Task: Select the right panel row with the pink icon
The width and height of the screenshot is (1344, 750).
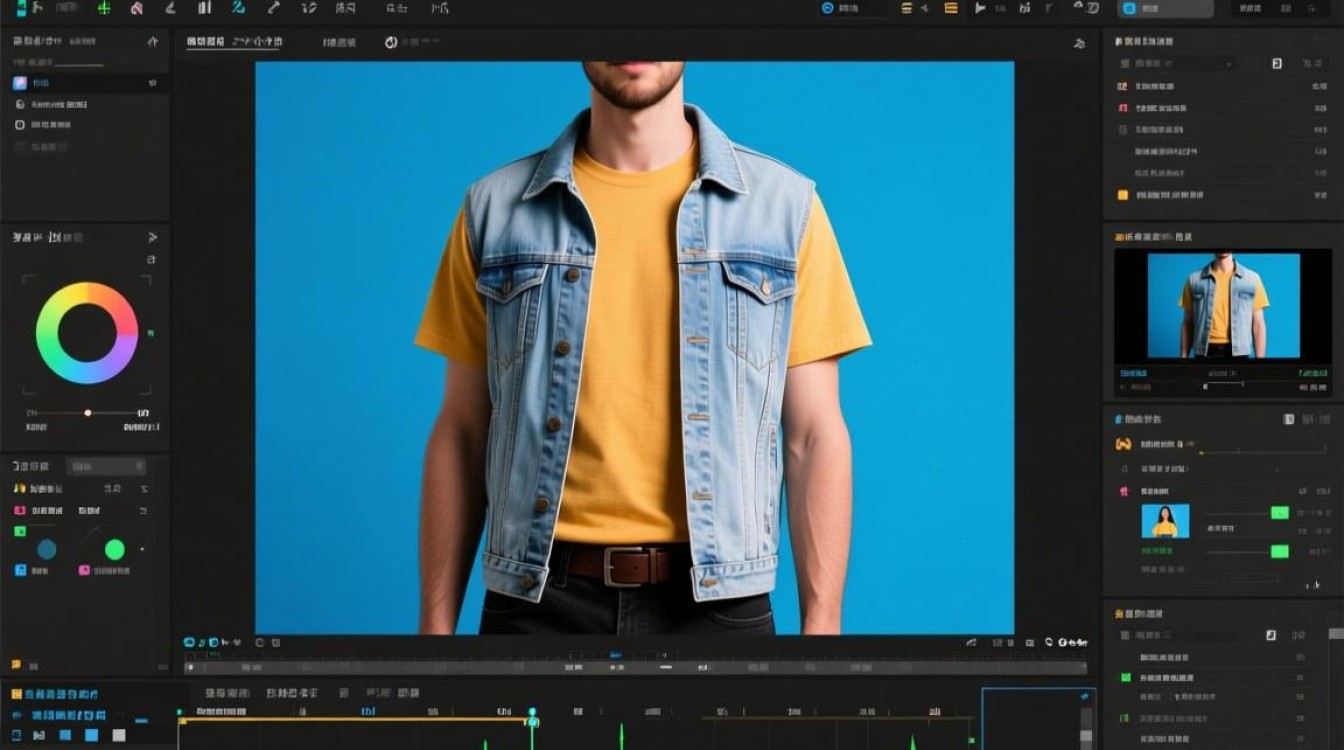Action: click(x=1222, y=108)
